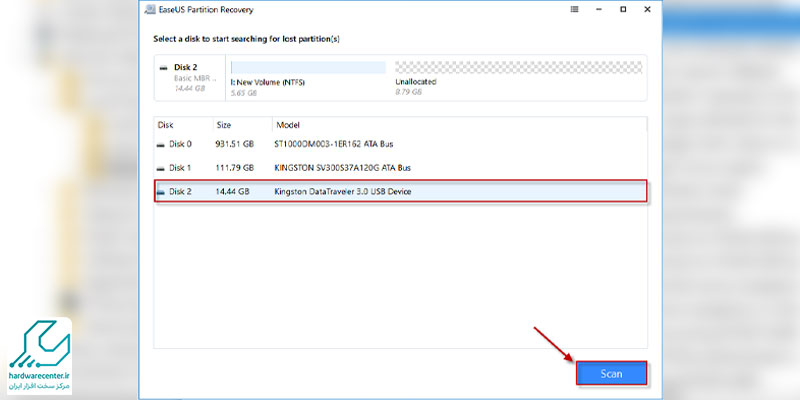
Task: Minimize the EaseUS Partition Recovery window
Action: coord(599,9)
